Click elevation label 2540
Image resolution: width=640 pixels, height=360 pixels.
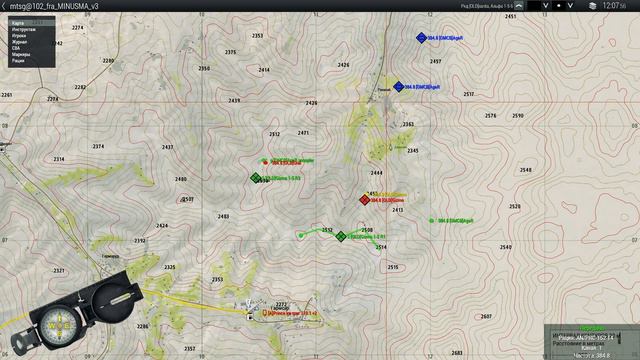[505, 247]
